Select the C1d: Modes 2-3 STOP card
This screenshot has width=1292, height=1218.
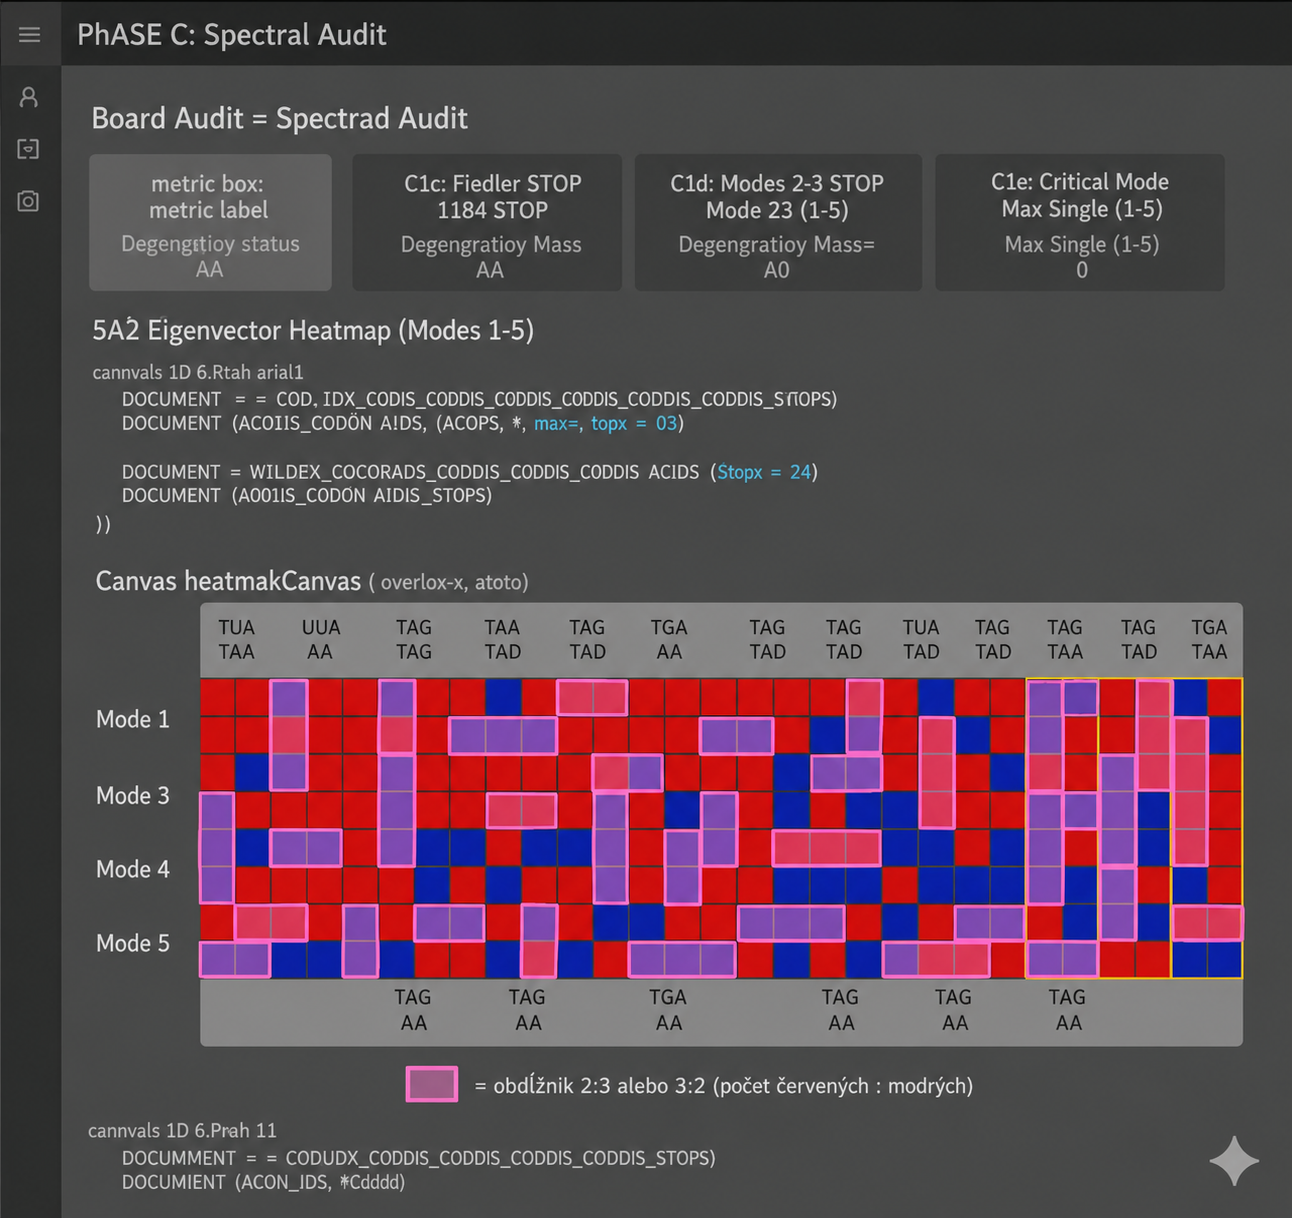pos(778,222)
